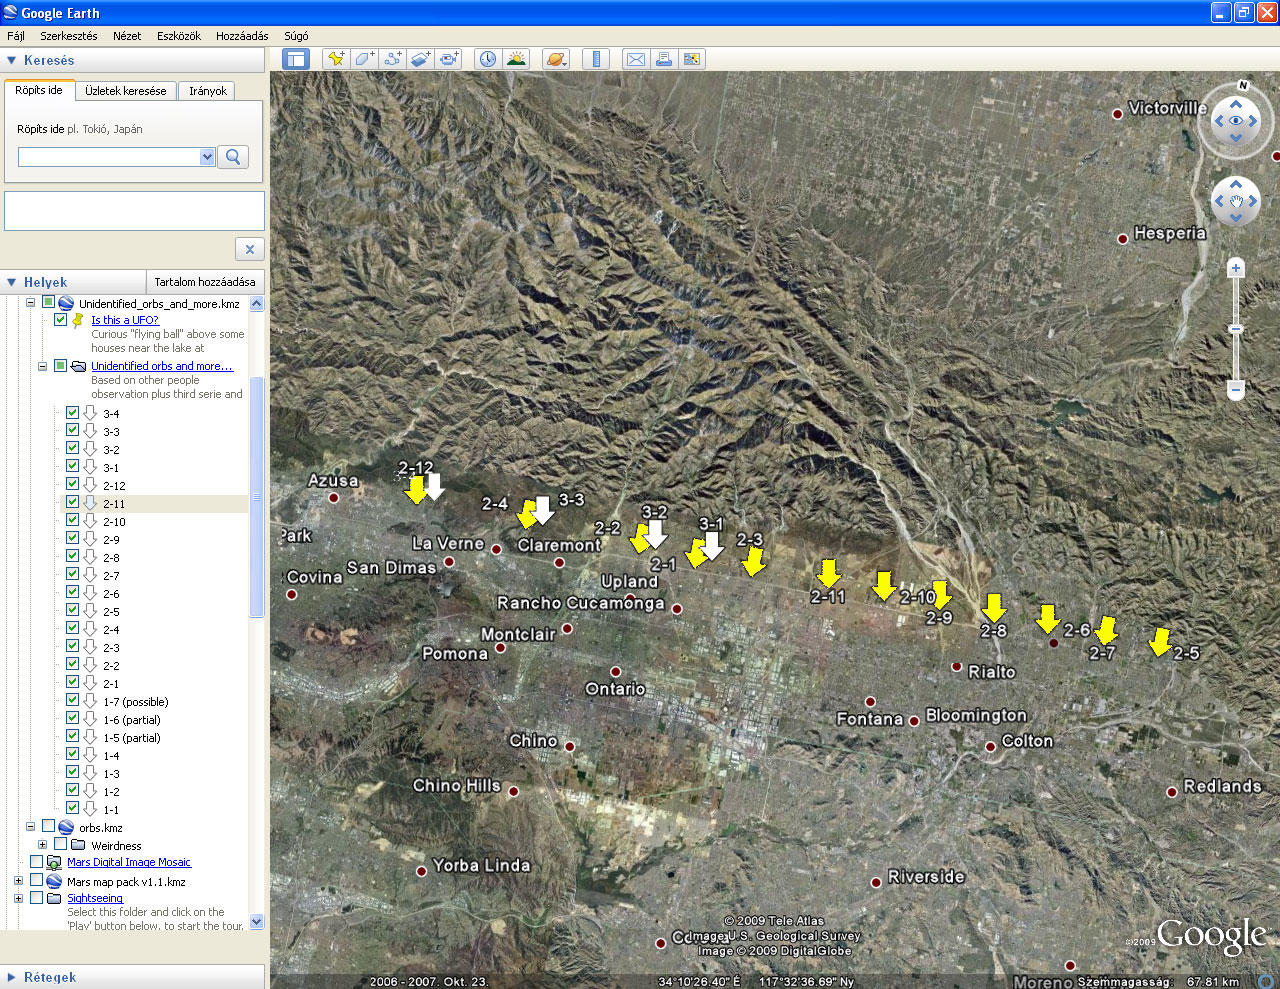Screen dimensions: 1280x989
Task: Expand the Sightseeing folder node
Action: pos(18,898)
